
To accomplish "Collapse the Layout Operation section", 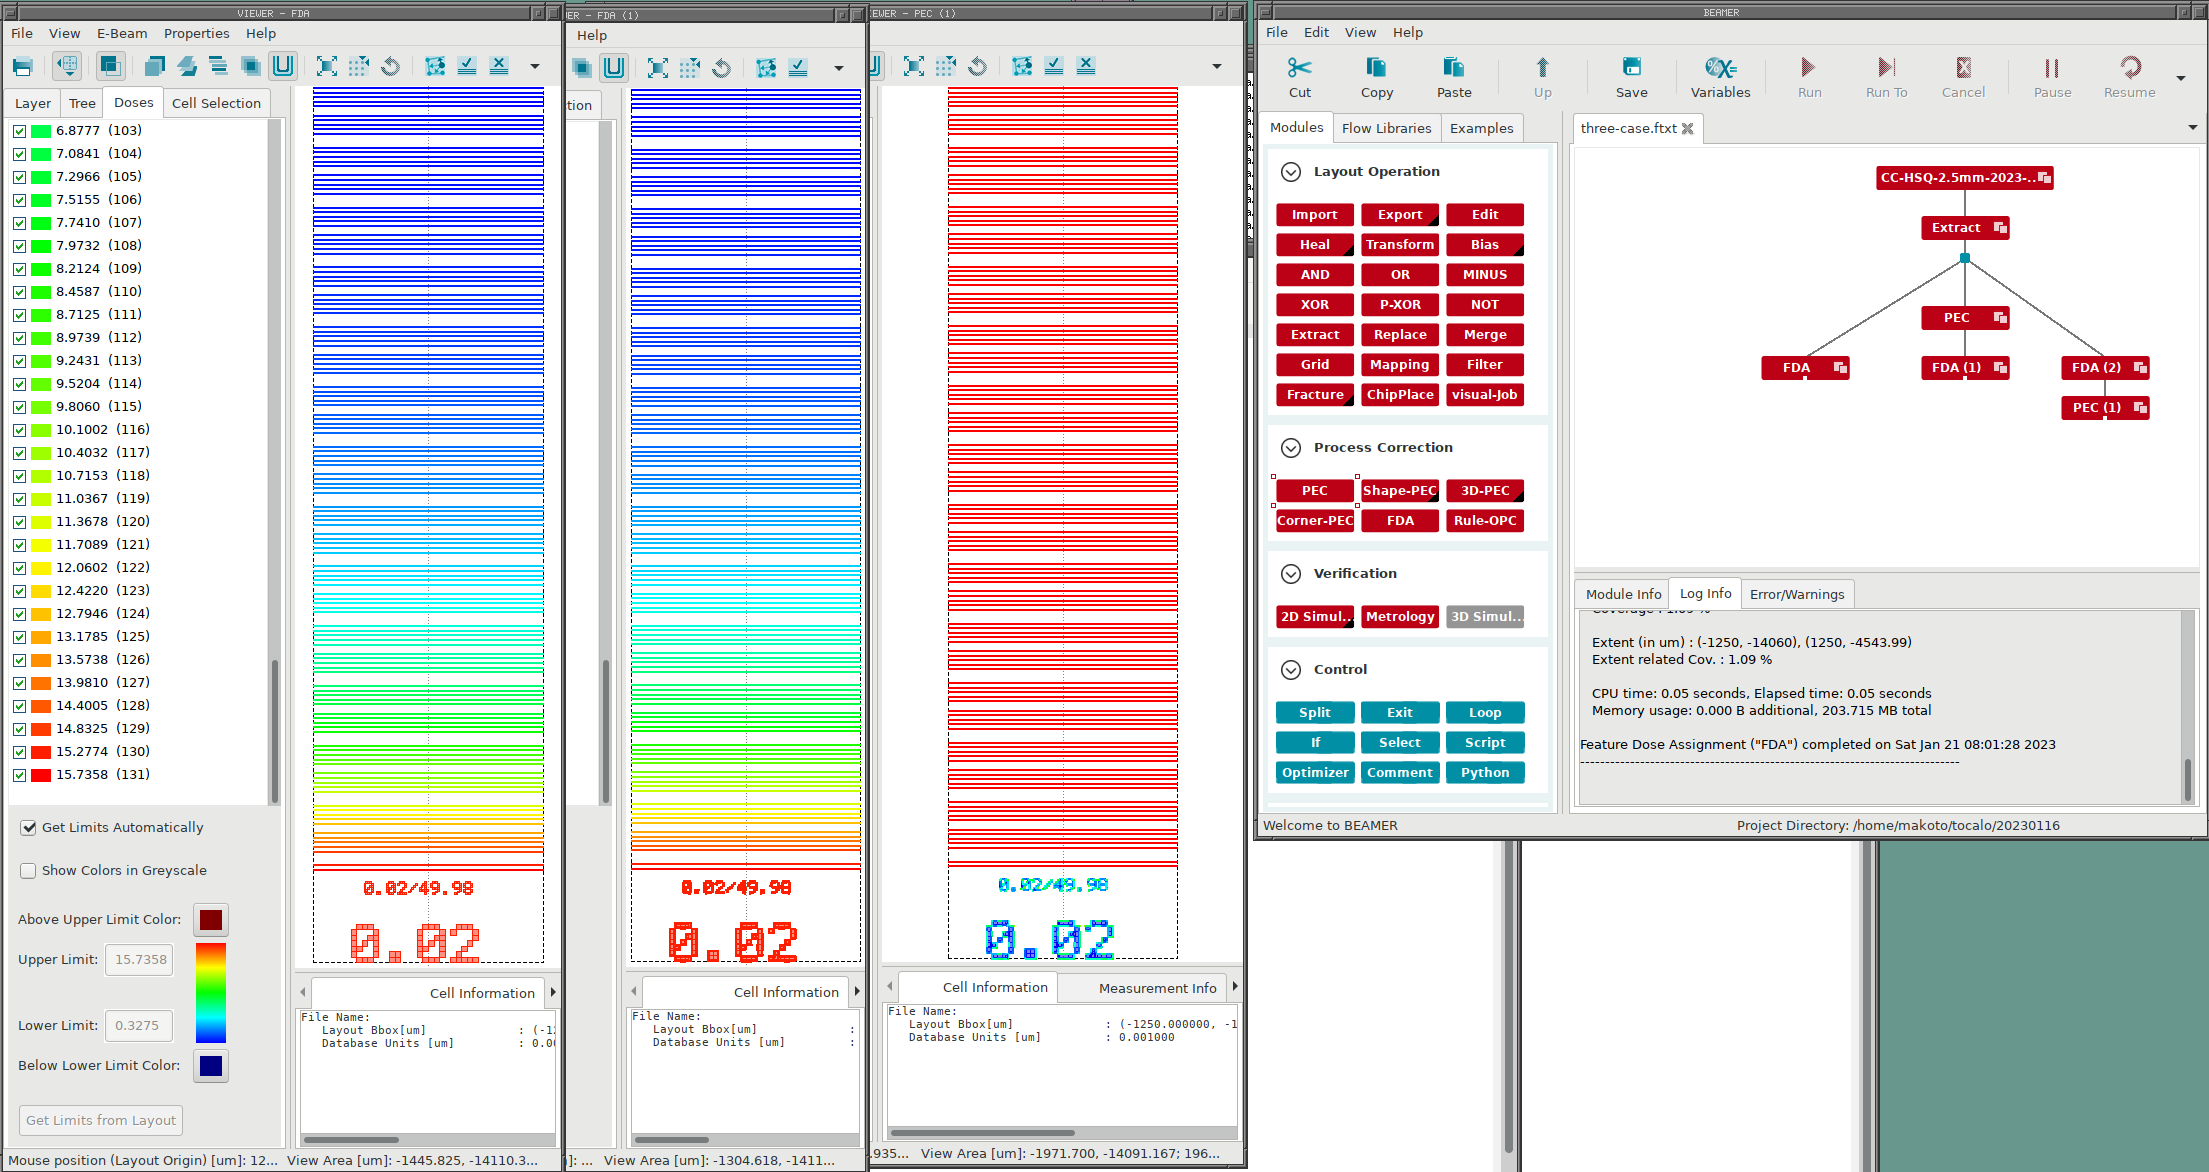I will click(1291, 172).
